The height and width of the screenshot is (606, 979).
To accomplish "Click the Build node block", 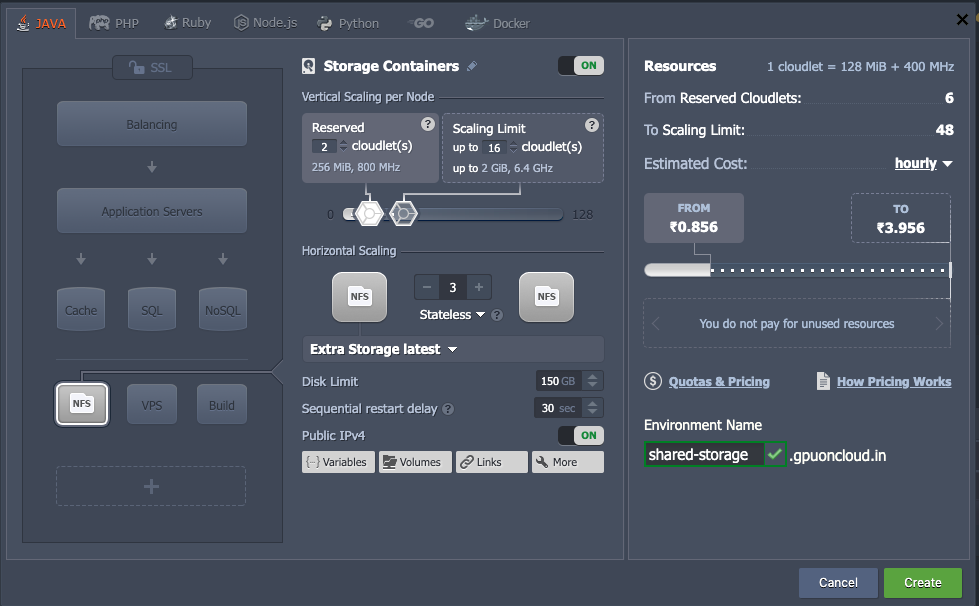I will coord(222,404).
